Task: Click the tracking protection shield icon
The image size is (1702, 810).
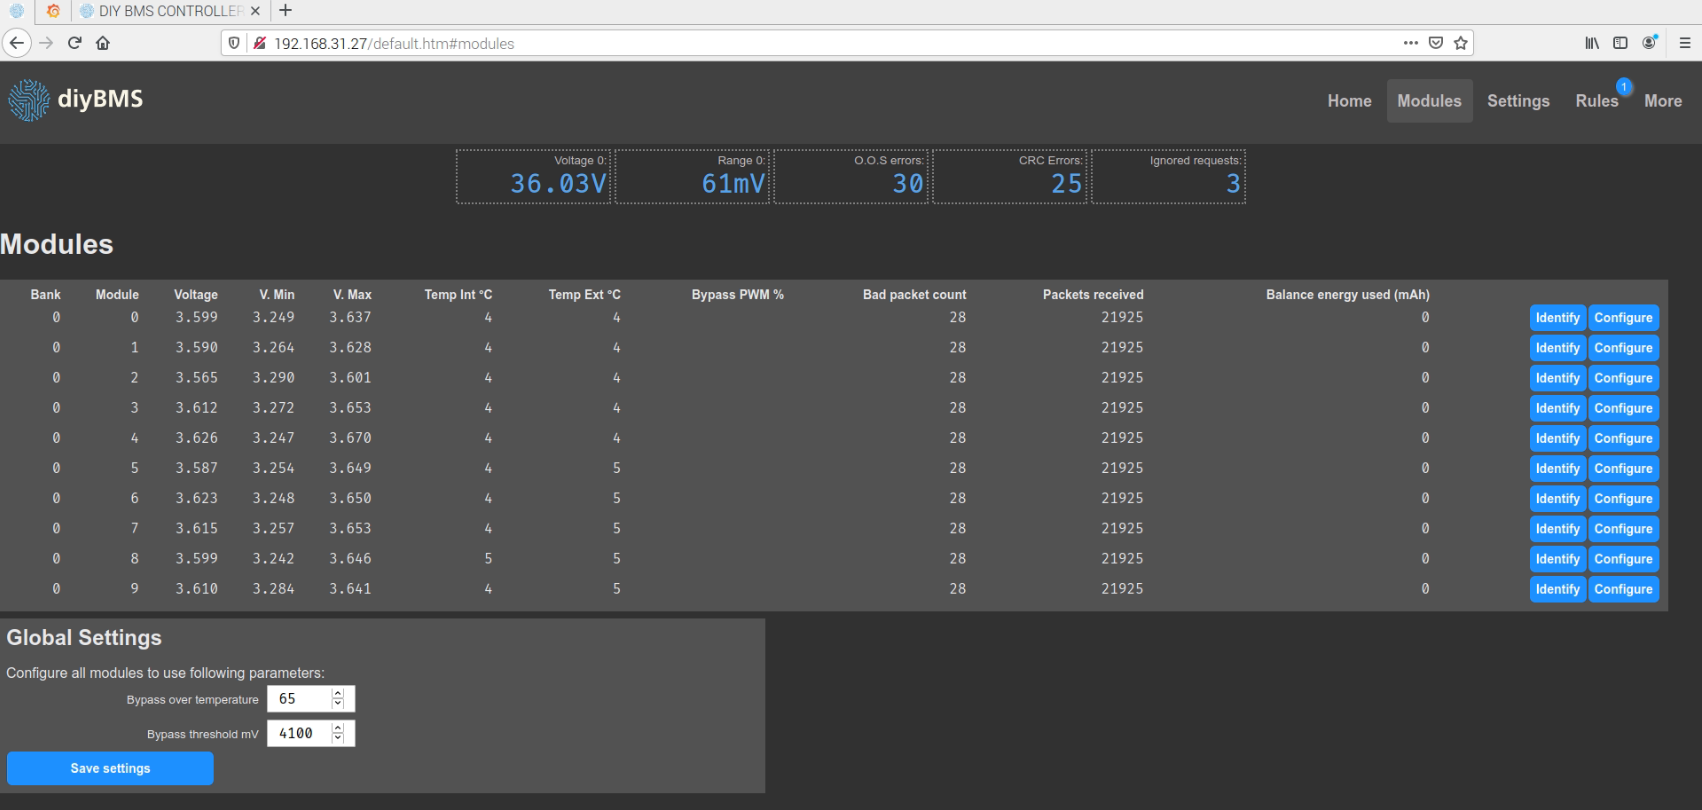Action: point(235,43)
